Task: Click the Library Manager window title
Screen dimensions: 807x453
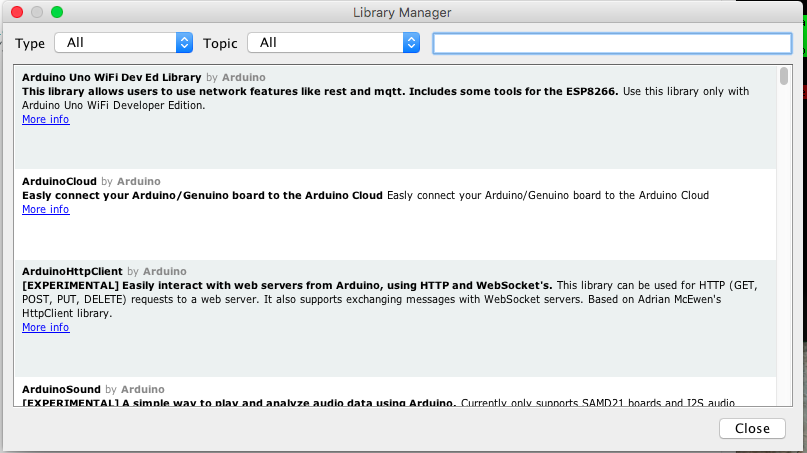Action: (x=402, y=12)
